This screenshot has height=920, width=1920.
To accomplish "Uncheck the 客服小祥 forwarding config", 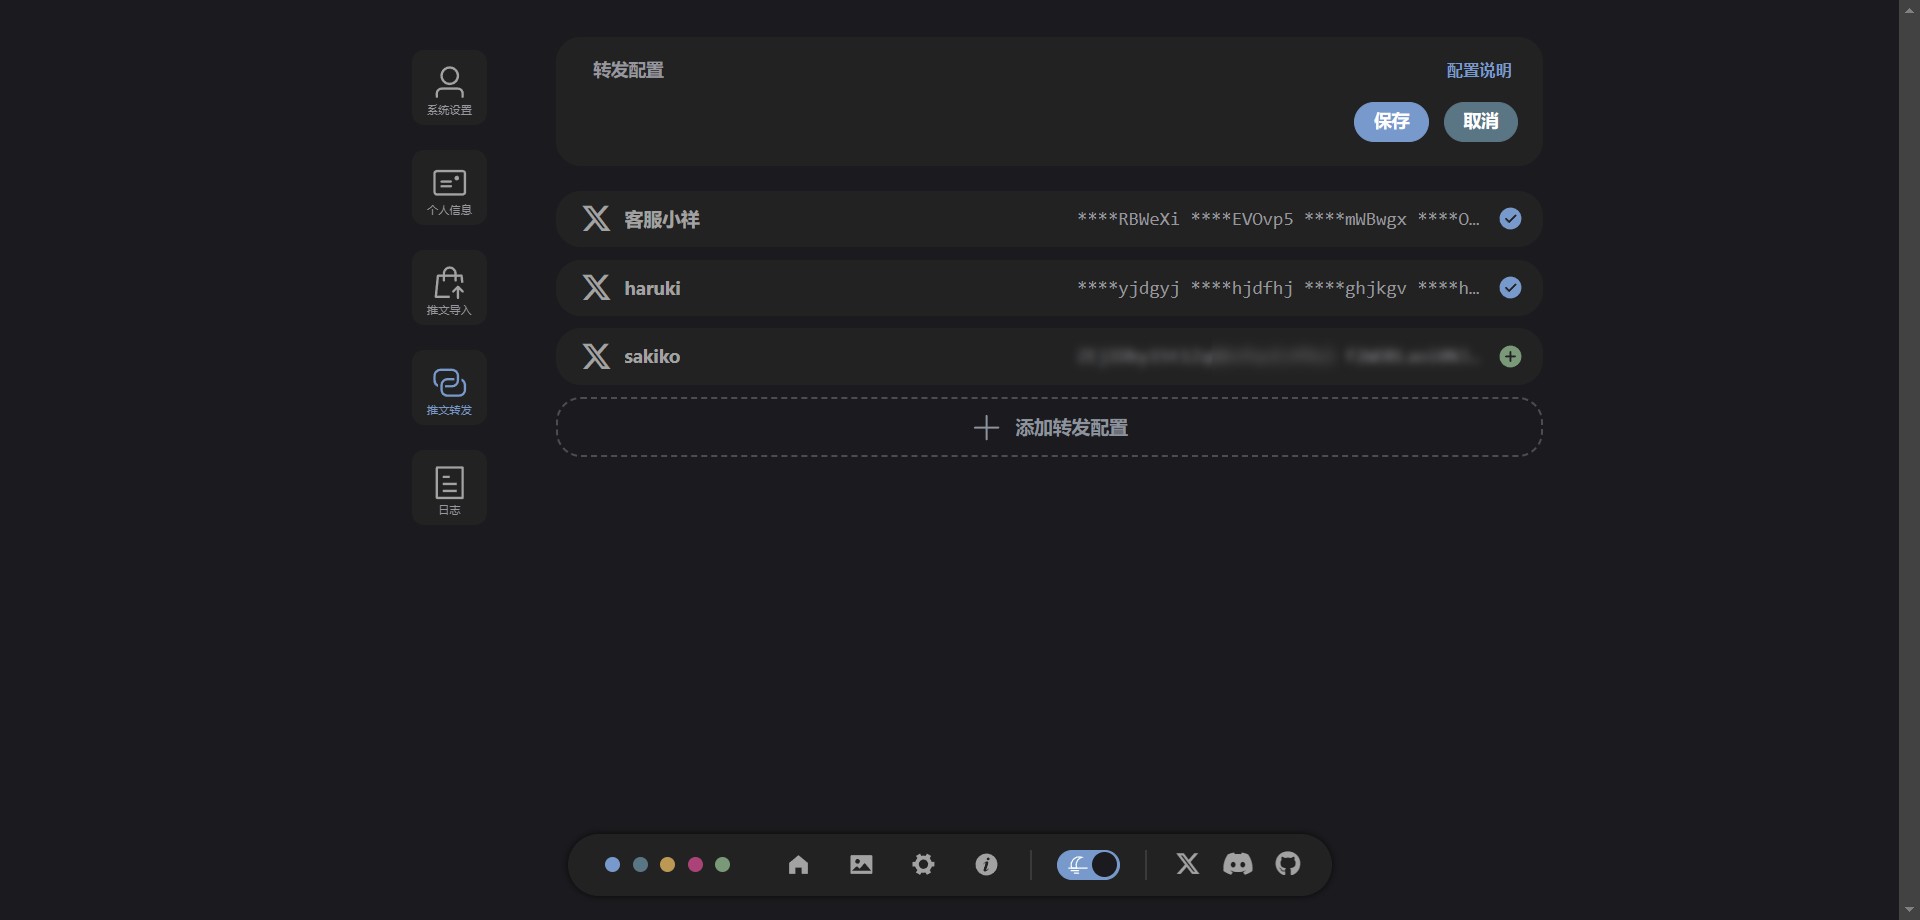I will (1510, 219).
